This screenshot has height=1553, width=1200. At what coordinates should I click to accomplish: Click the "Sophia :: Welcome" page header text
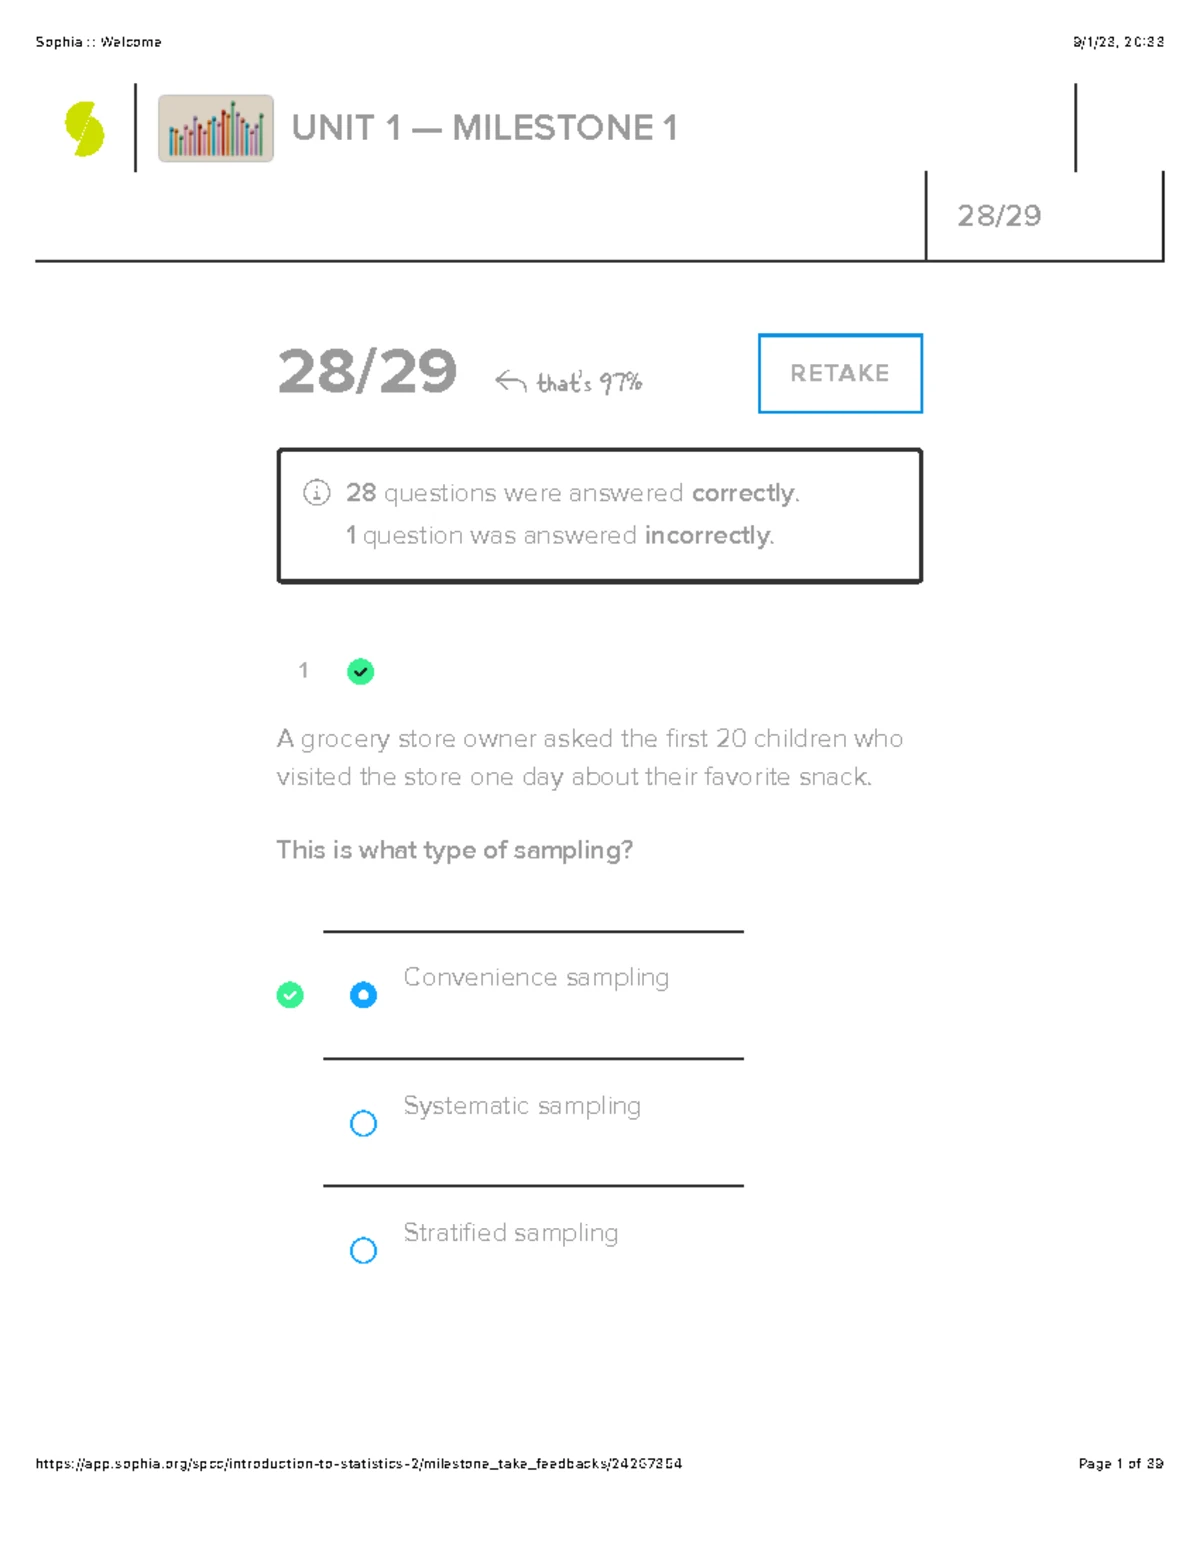tap(98, 42)
